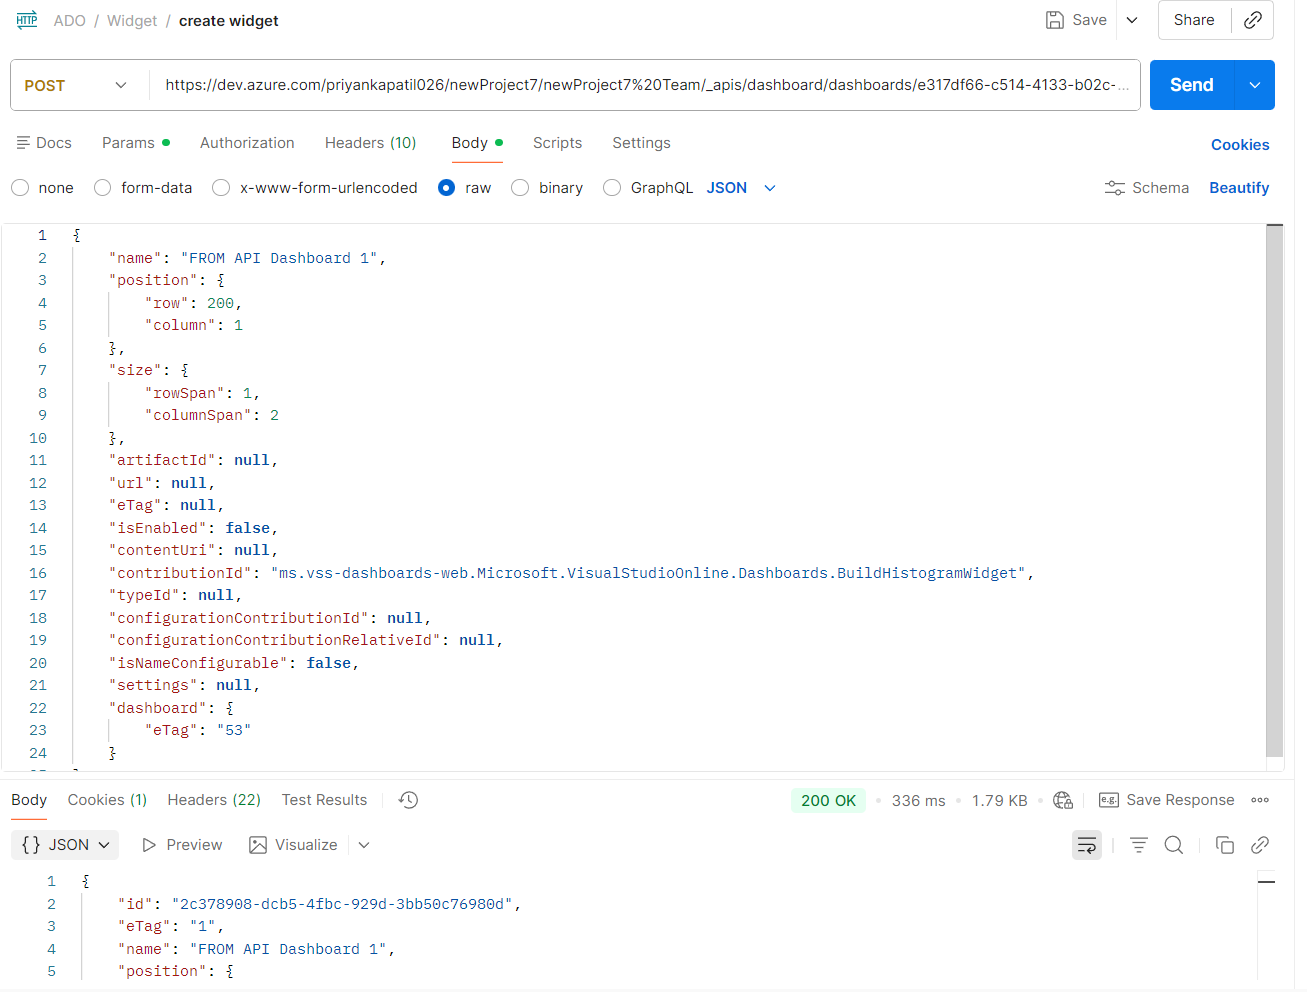Click the Visualize chart icon
This screenshot has height=992, width=1307.
click(258, 845)
